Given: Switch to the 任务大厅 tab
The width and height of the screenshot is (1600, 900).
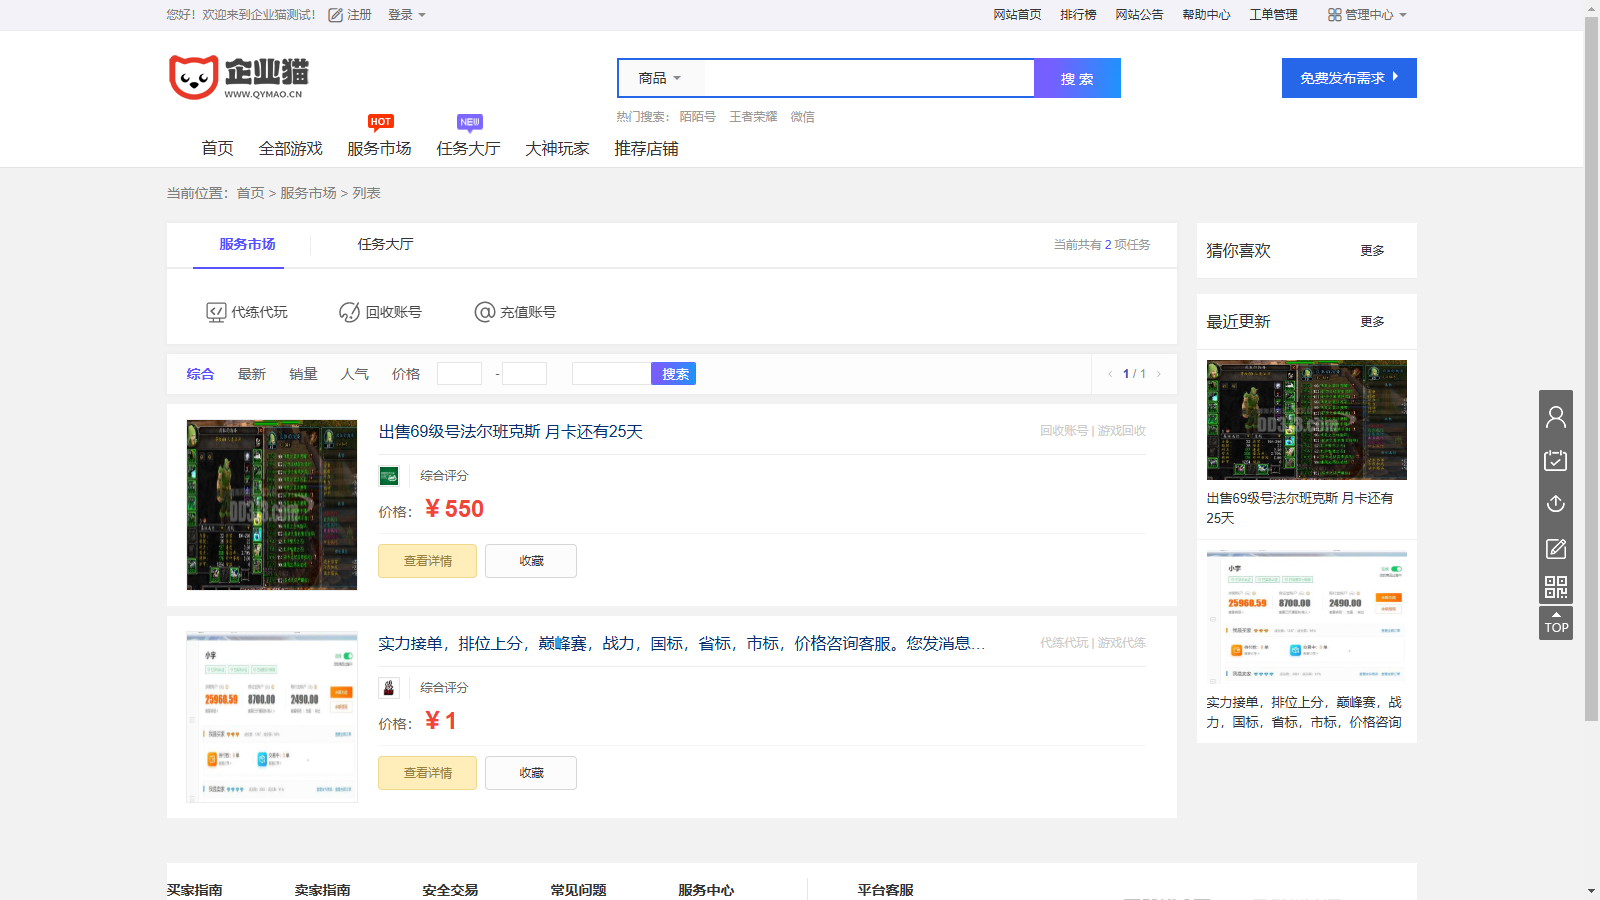Looking at the screenshot, I should pos(386,244).
